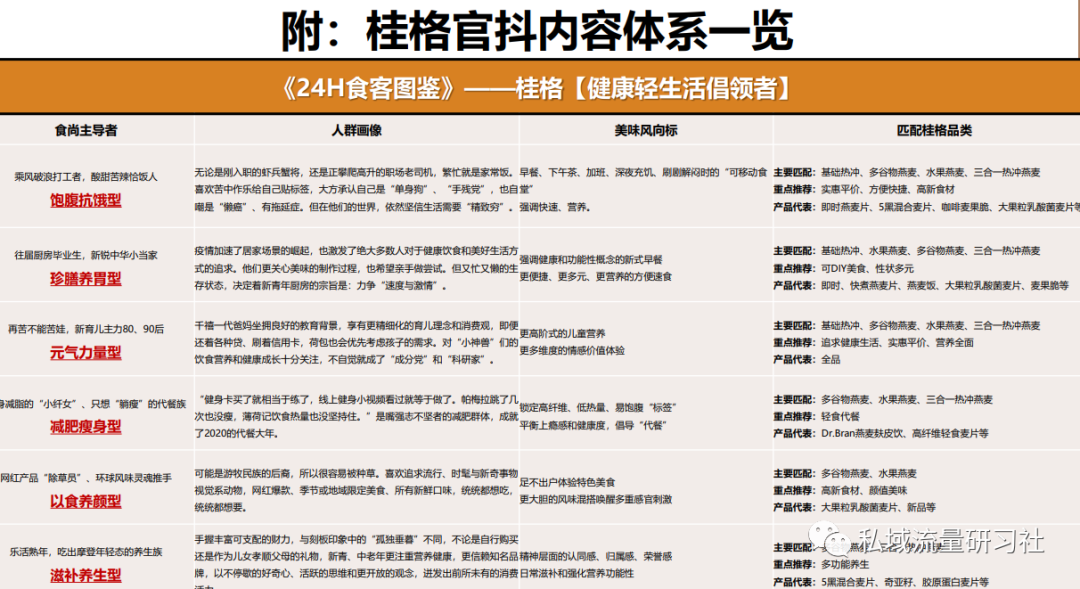The width and height of the screenshot is (1080, 589).
Task: Click the 重点推荐 line starting "追求健康生活"
Action: coord(873,342)
